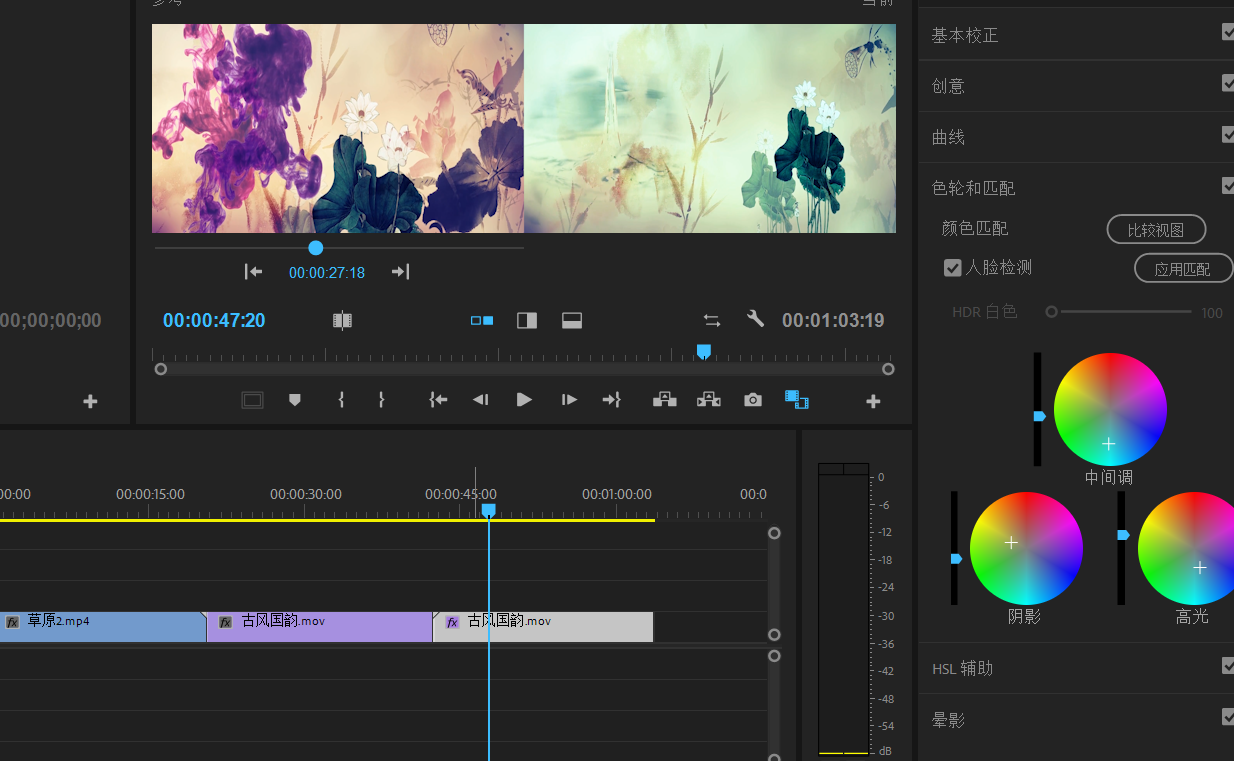Click reference timecode 00:00:27:18

coord(327,272)
